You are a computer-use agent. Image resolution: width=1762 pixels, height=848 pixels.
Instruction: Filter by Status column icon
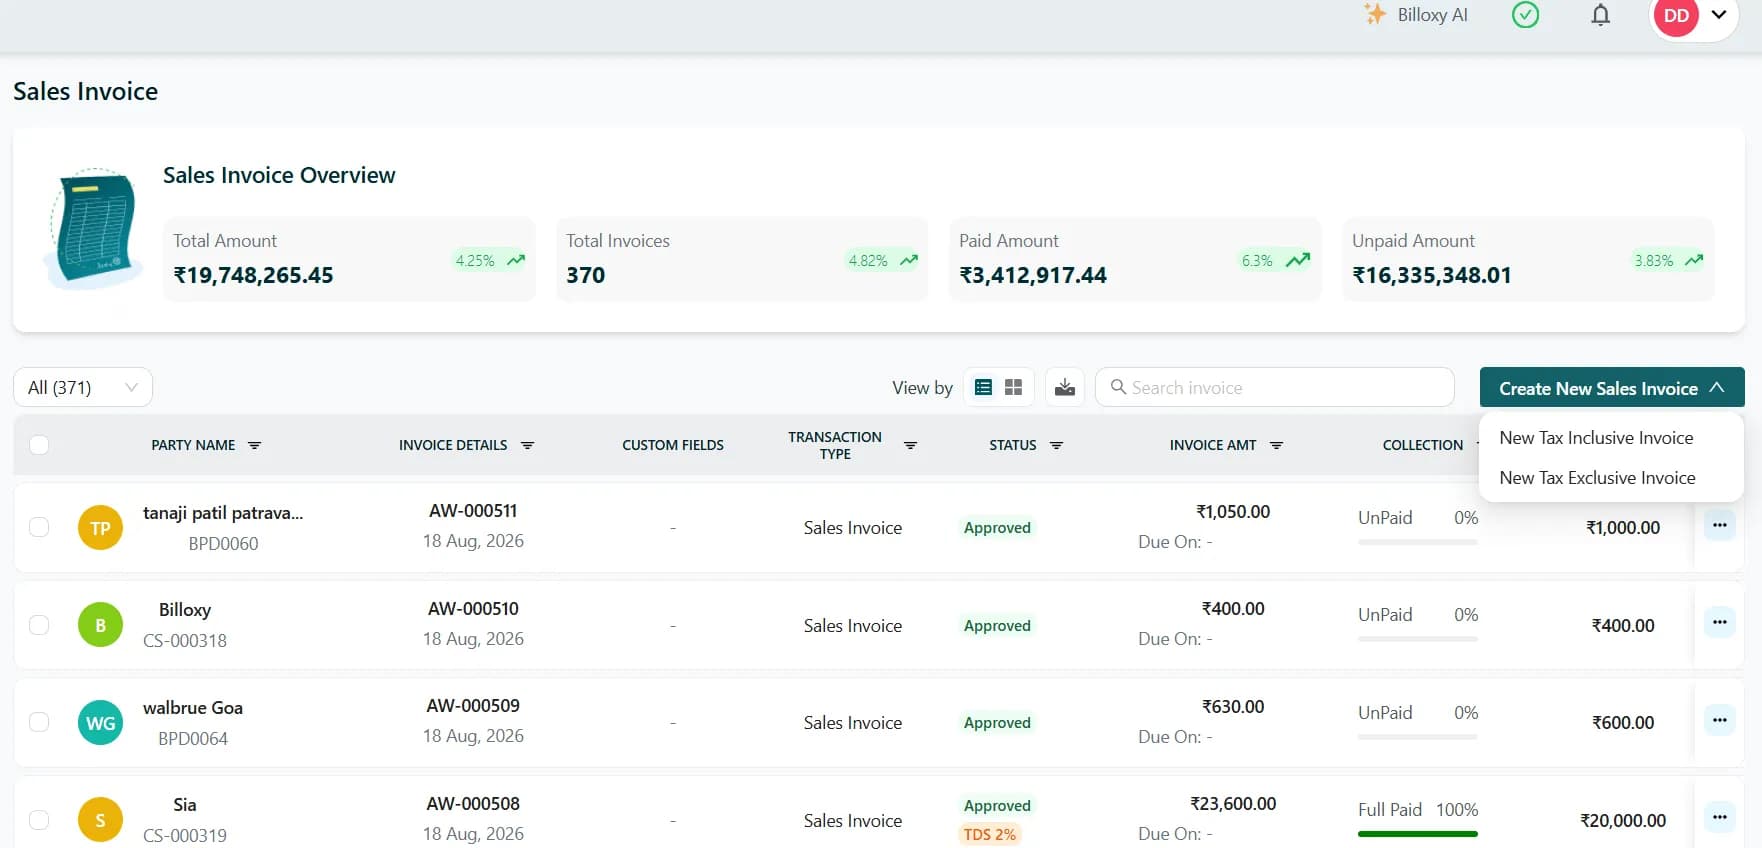point(1056,445)
